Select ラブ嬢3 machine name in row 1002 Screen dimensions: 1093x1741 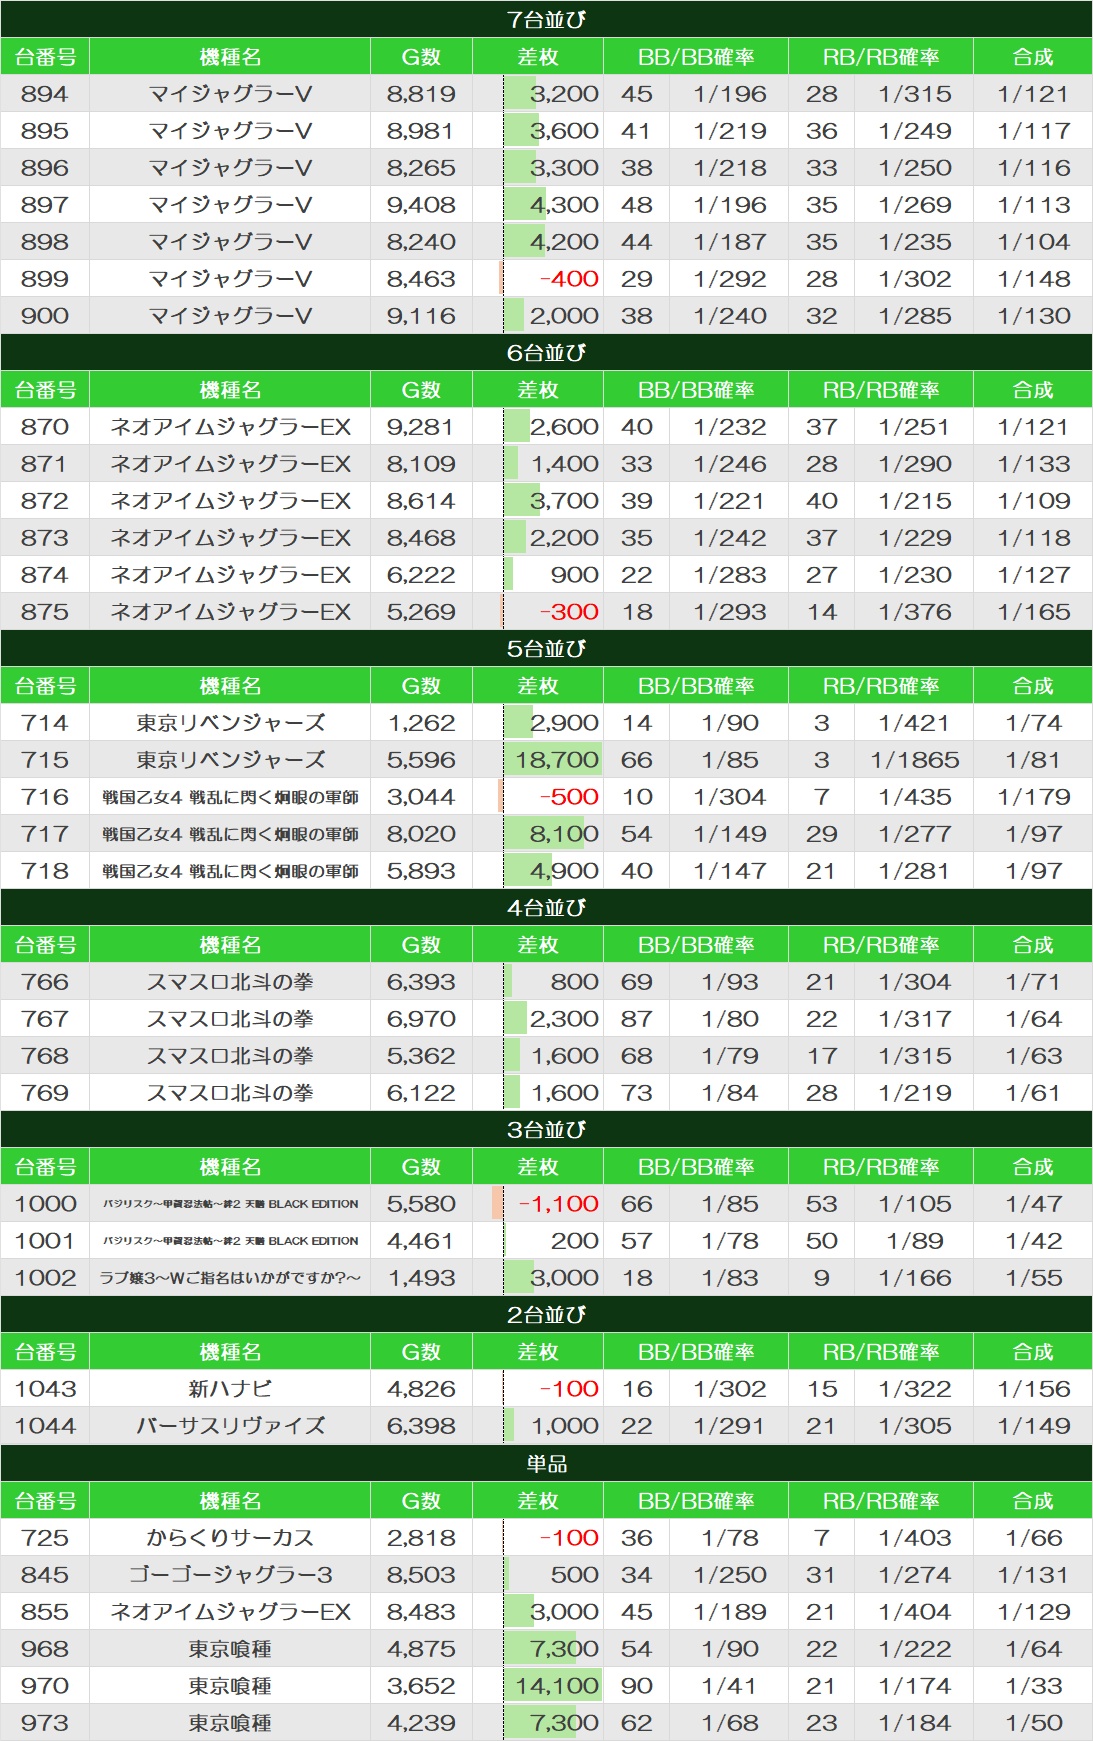pos(230,1278)
